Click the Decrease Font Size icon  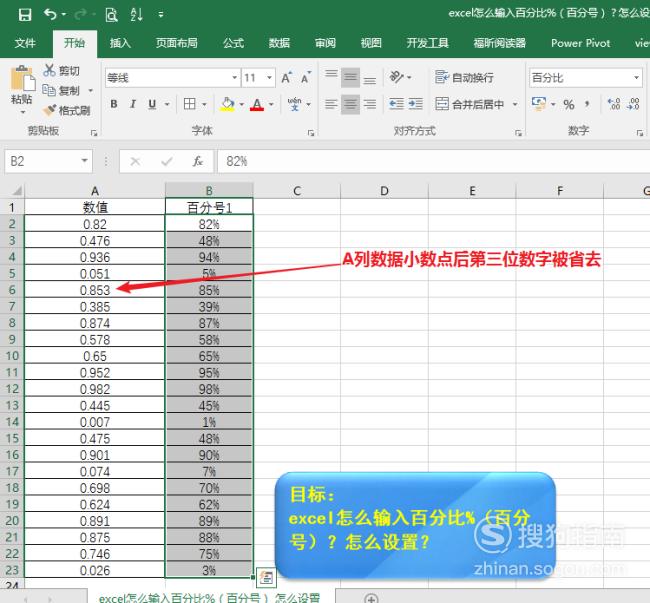(x=306, y=77)
